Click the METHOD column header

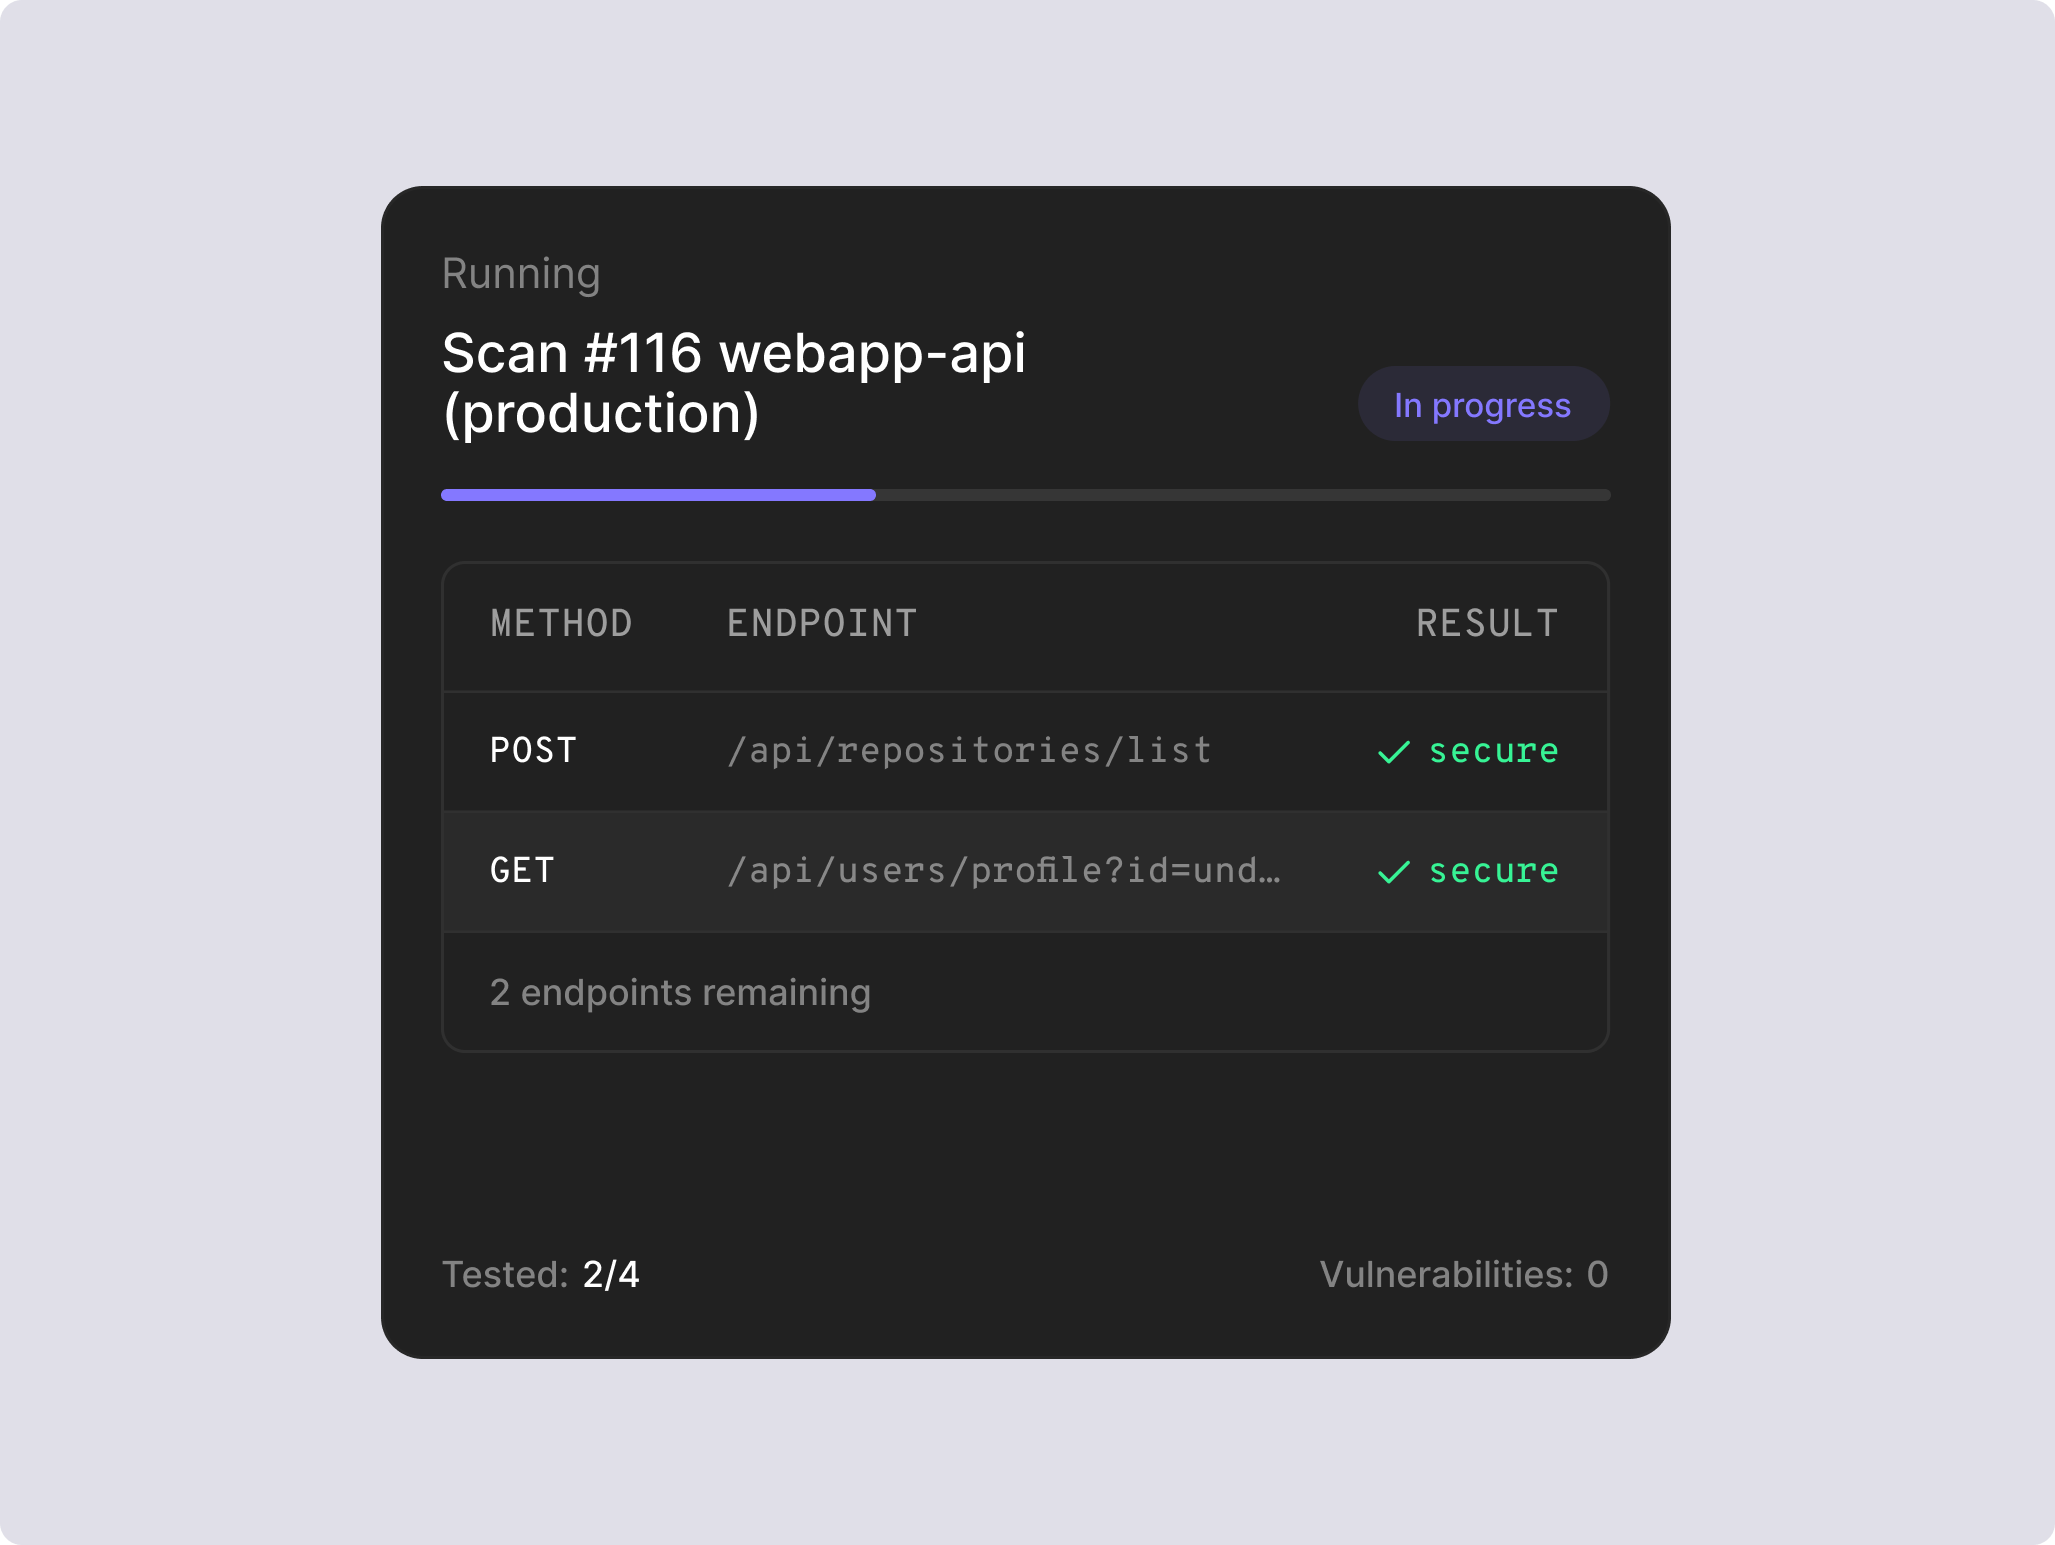coord(561,623)
